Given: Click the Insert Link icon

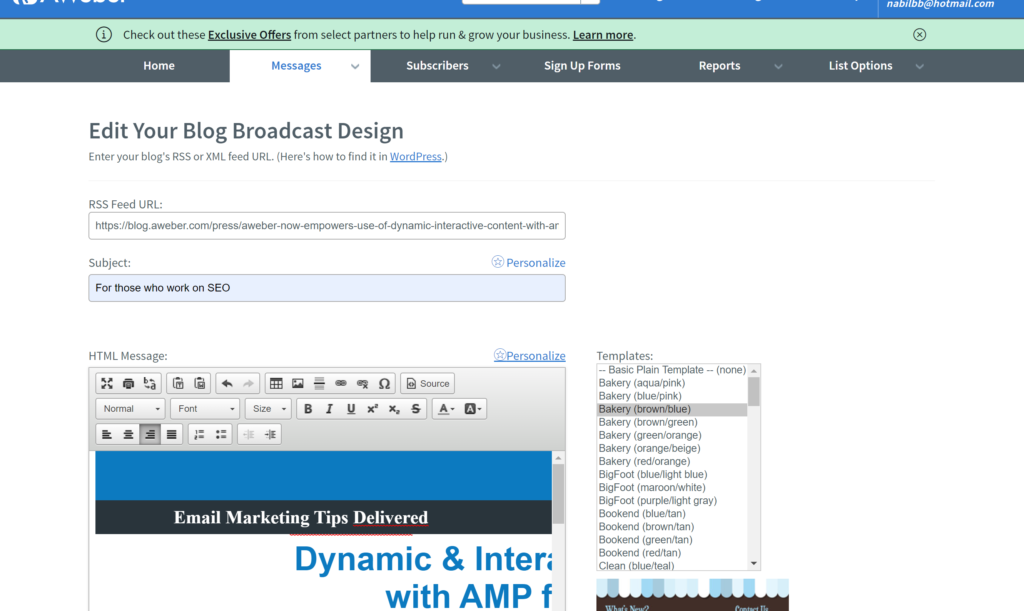Looking at the screenshot, I should pyautogui.click(x=341, y=383).
